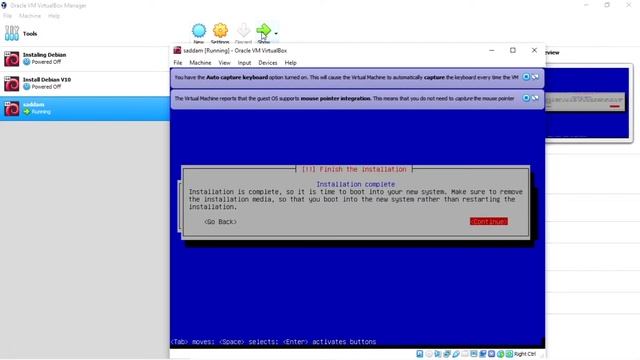Dismiss the Auto capture keyboard notification
This screenshot has width=640, height=360.
526,77
